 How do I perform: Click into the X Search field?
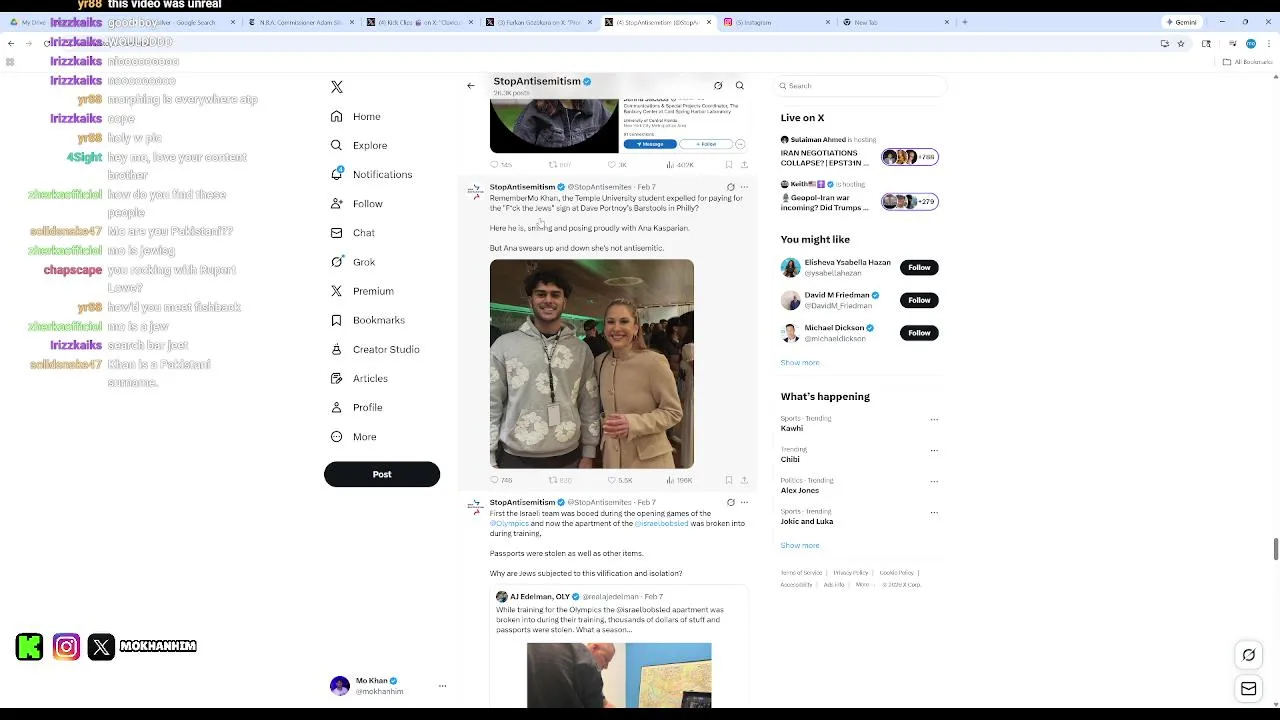(x=860, y=86)
